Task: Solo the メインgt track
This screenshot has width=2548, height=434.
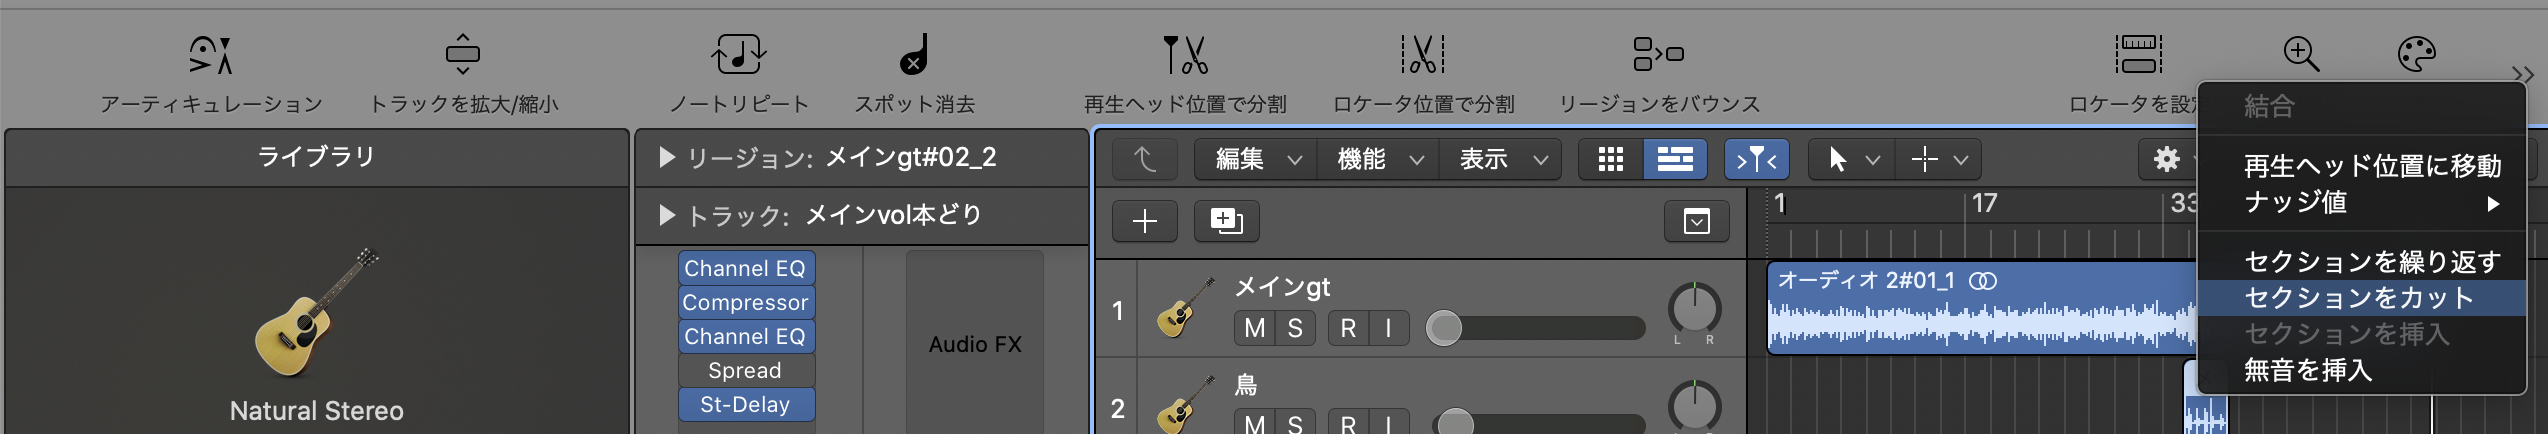Action: (x=1295, y=328)
